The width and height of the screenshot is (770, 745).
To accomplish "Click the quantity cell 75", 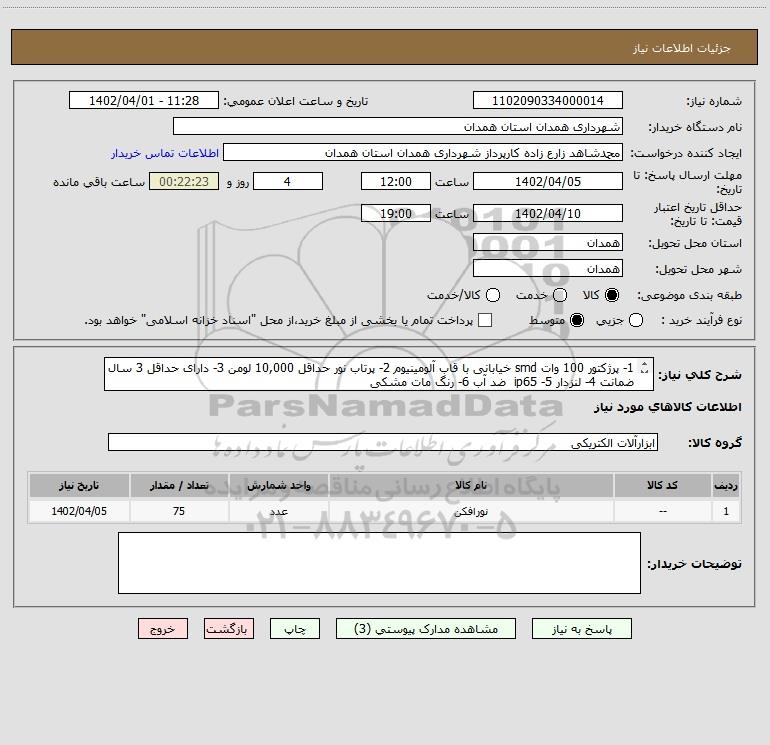I will click(x=179, y=512).
